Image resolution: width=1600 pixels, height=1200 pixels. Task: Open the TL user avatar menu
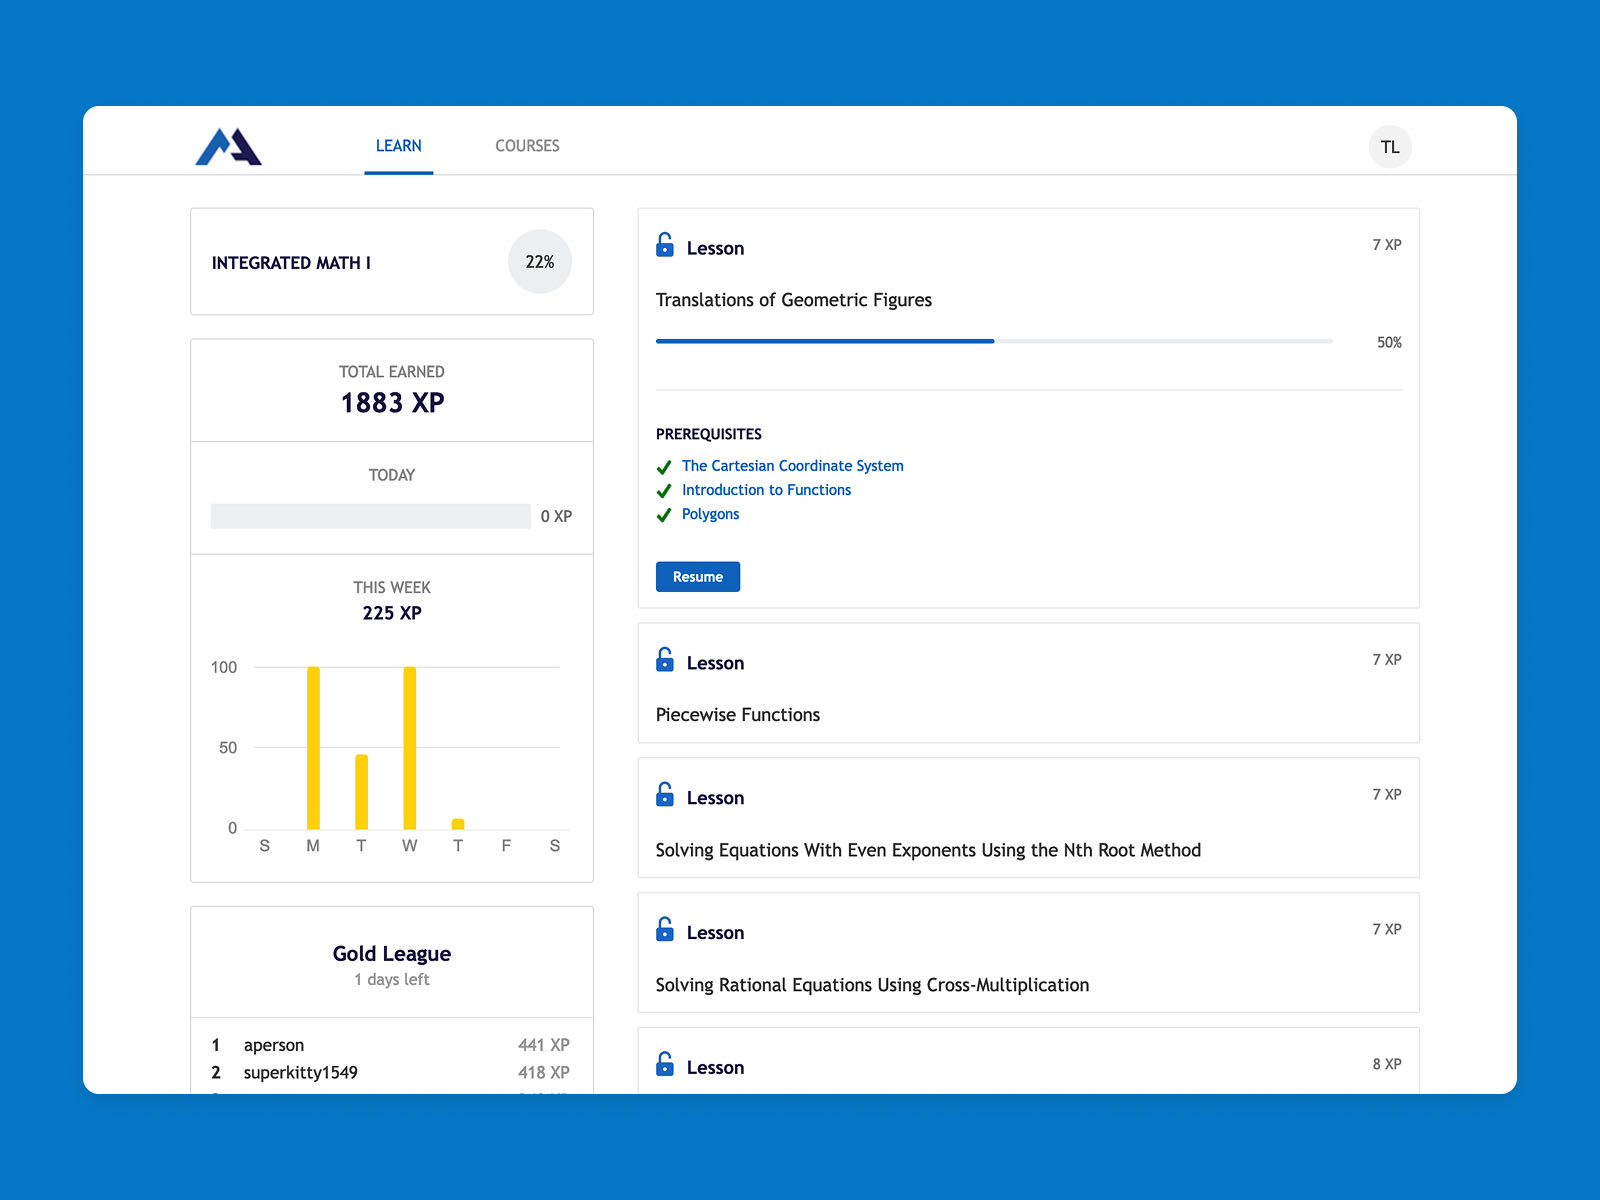tap(1389, 147)
